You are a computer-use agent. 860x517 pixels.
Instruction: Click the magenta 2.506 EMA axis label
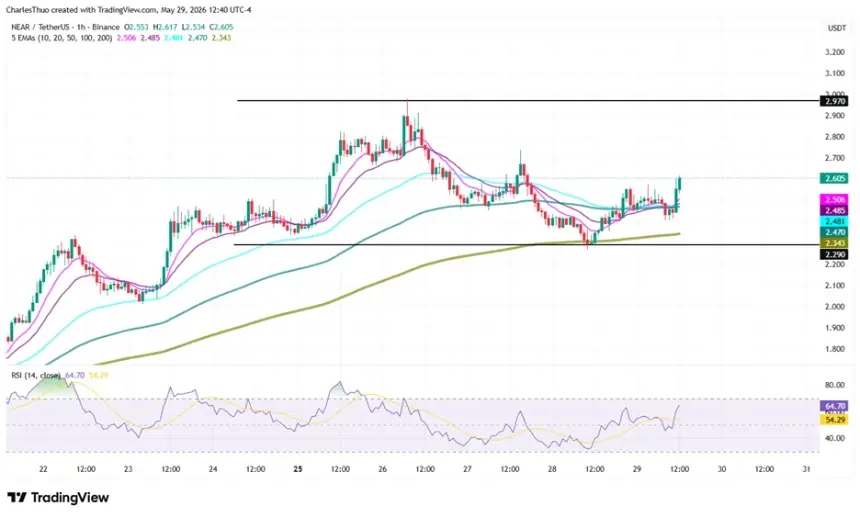tap(834, 200)
